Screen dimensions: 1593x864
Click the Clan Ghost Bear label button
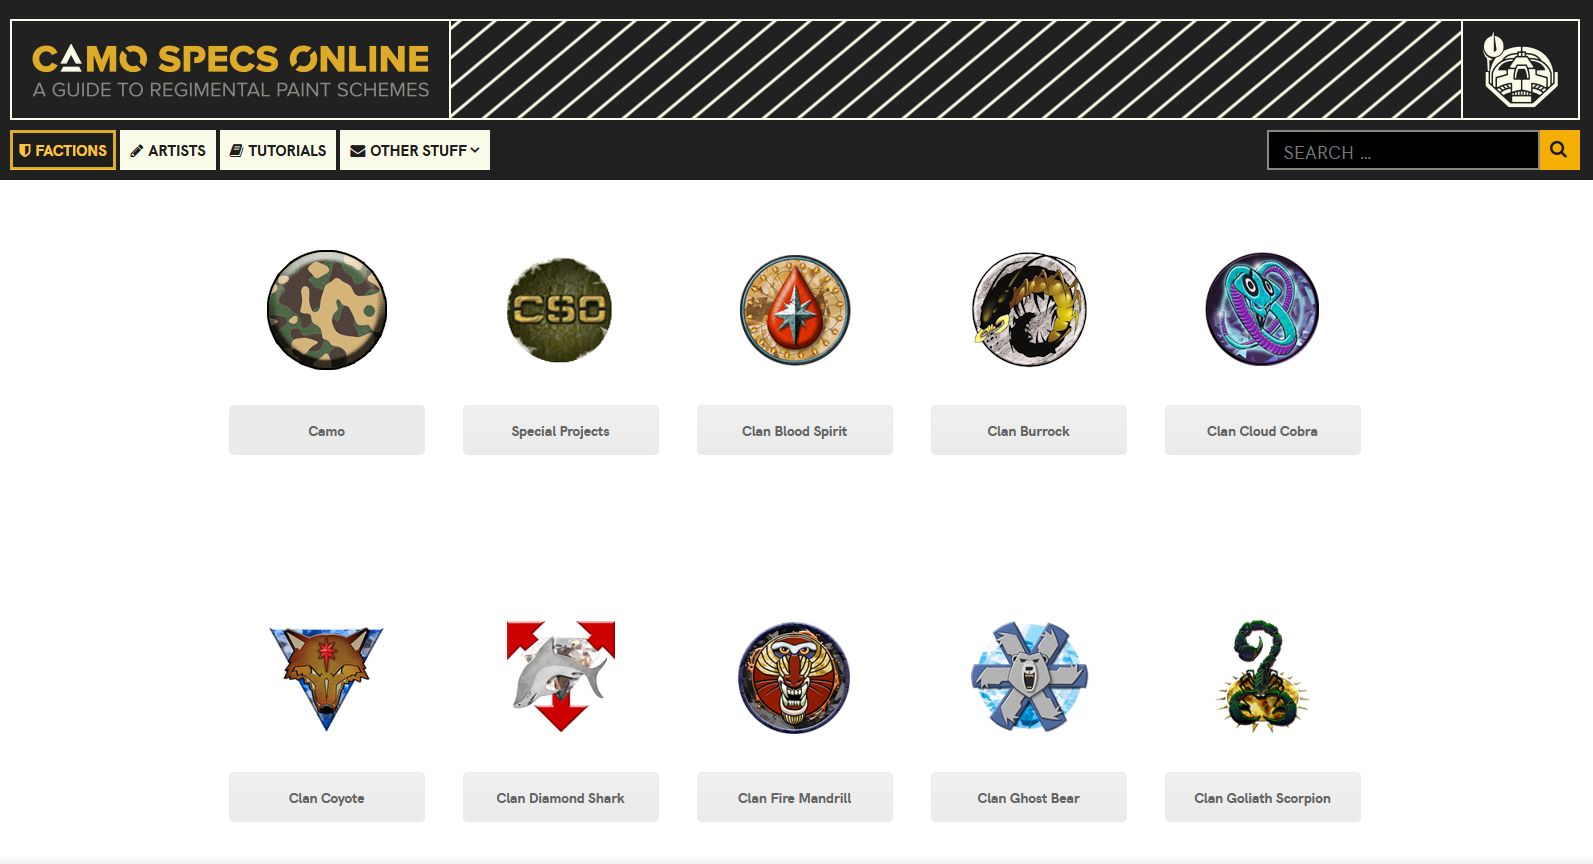point(1029,797)
